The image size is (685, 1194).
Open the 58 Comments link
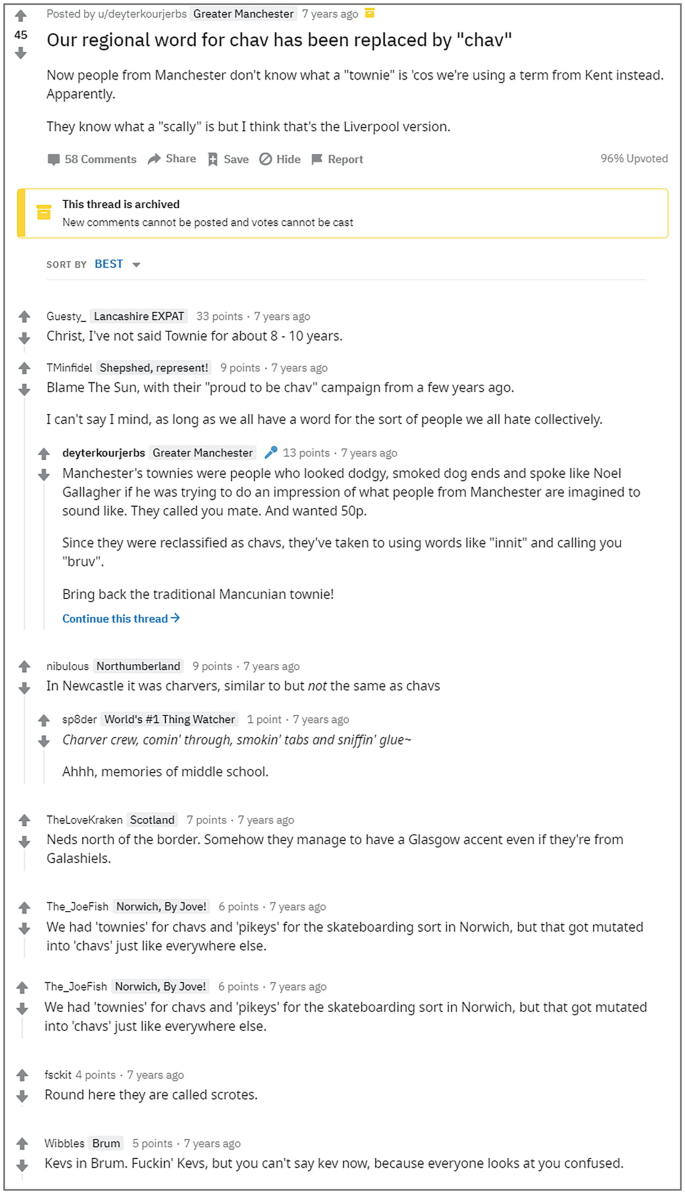click(92, 159)
